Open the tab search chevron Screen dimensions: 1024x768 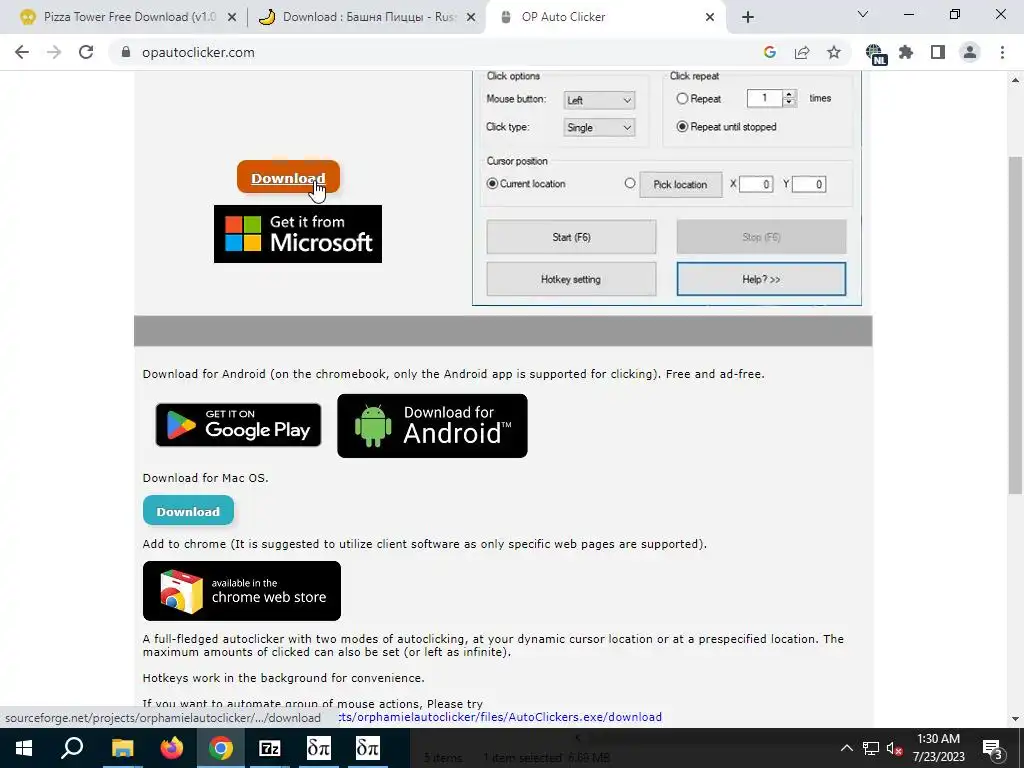[x=863, y=14]
